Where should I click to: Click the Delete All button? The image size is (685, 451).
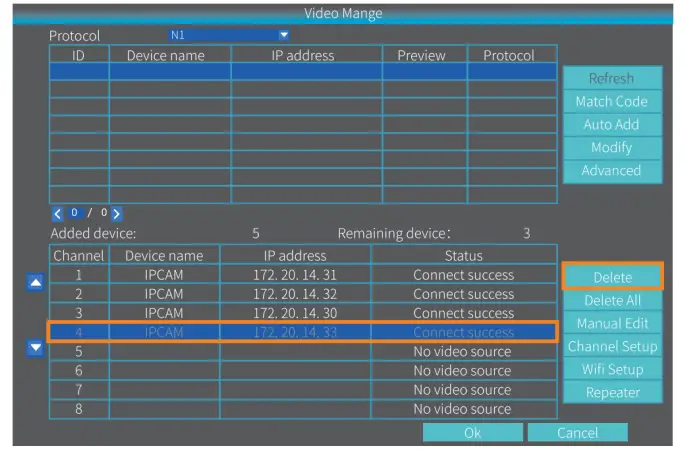tap(613, 300)
